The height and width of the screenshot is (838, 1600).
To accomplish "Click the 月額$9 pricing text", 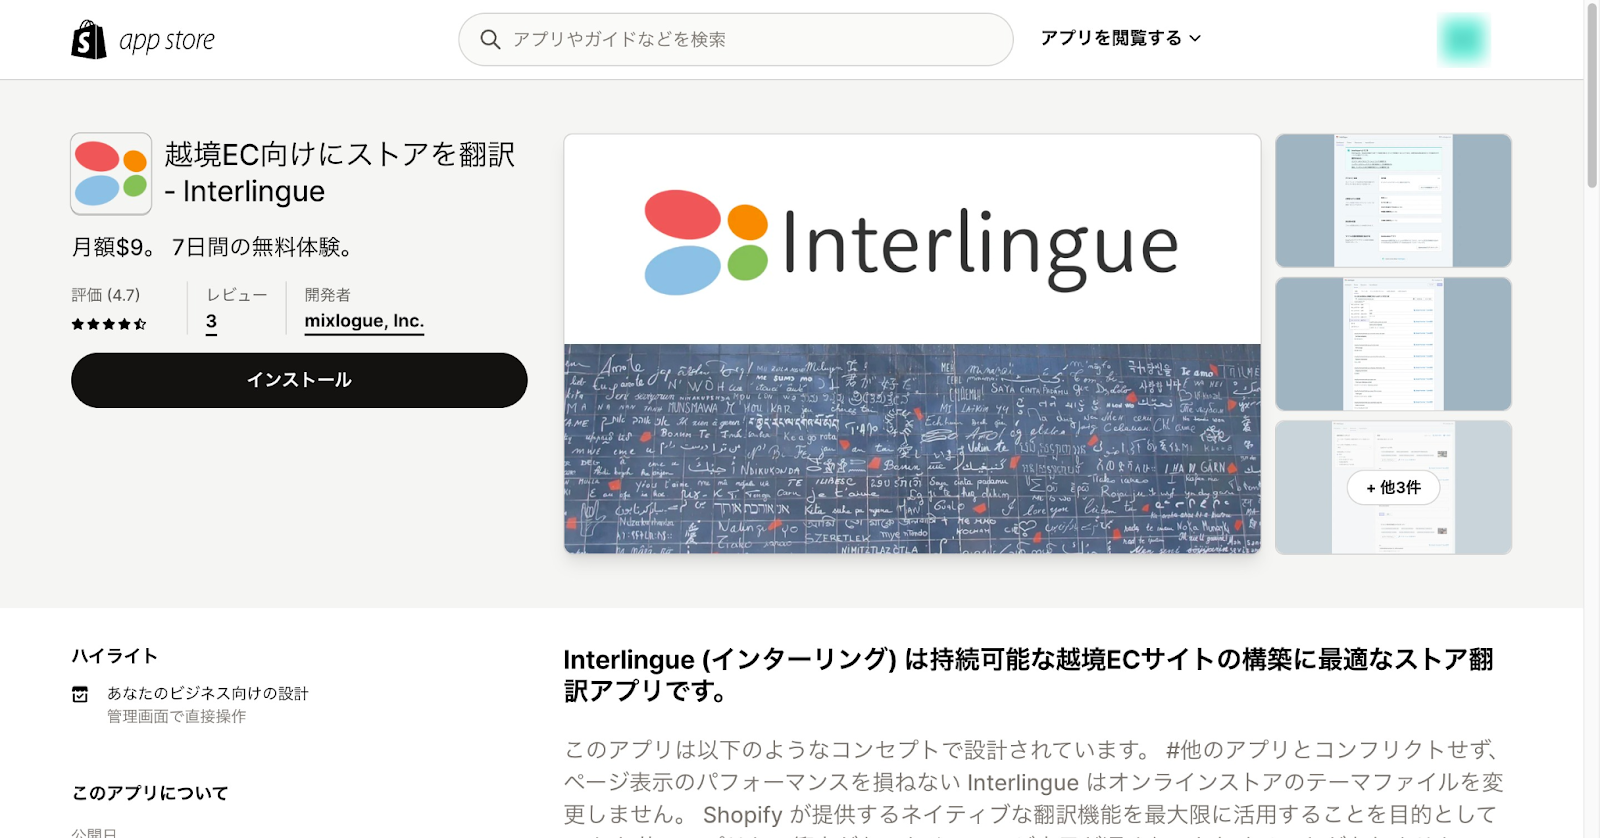I will point(211,247).
